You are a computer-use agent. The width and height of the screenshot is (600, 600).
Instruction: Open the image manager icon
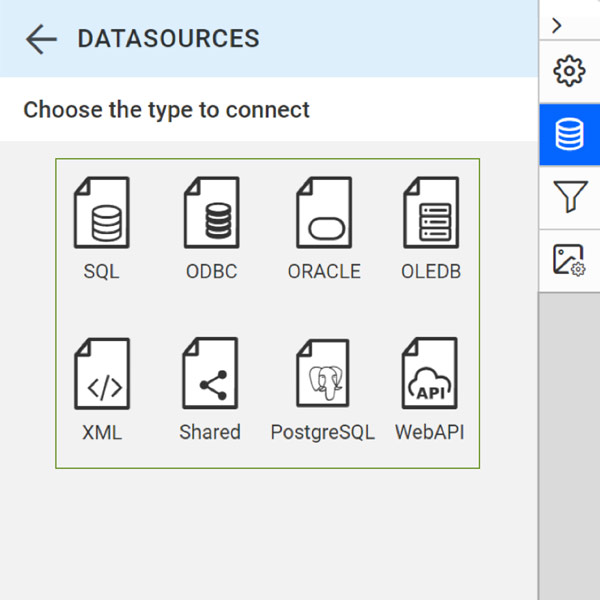pyautogui.click(x=569, y=260)
